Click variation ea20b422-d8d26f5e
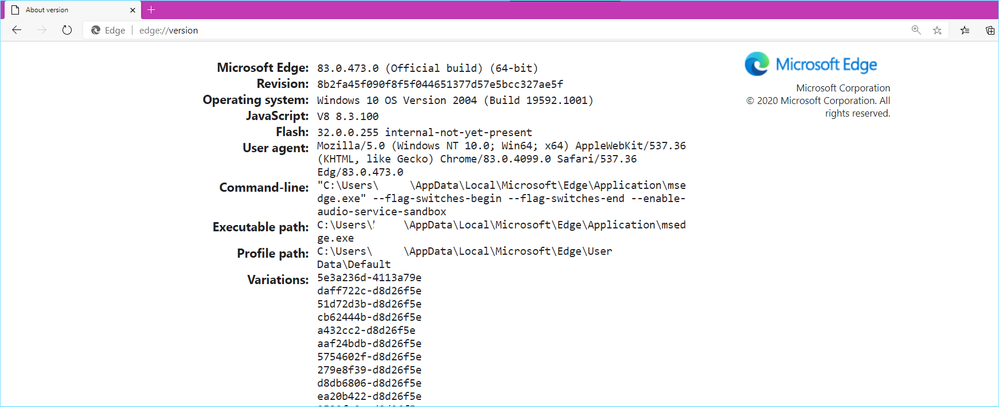The image size is (999, 407). pyautogui.click(x=369, y=397)
